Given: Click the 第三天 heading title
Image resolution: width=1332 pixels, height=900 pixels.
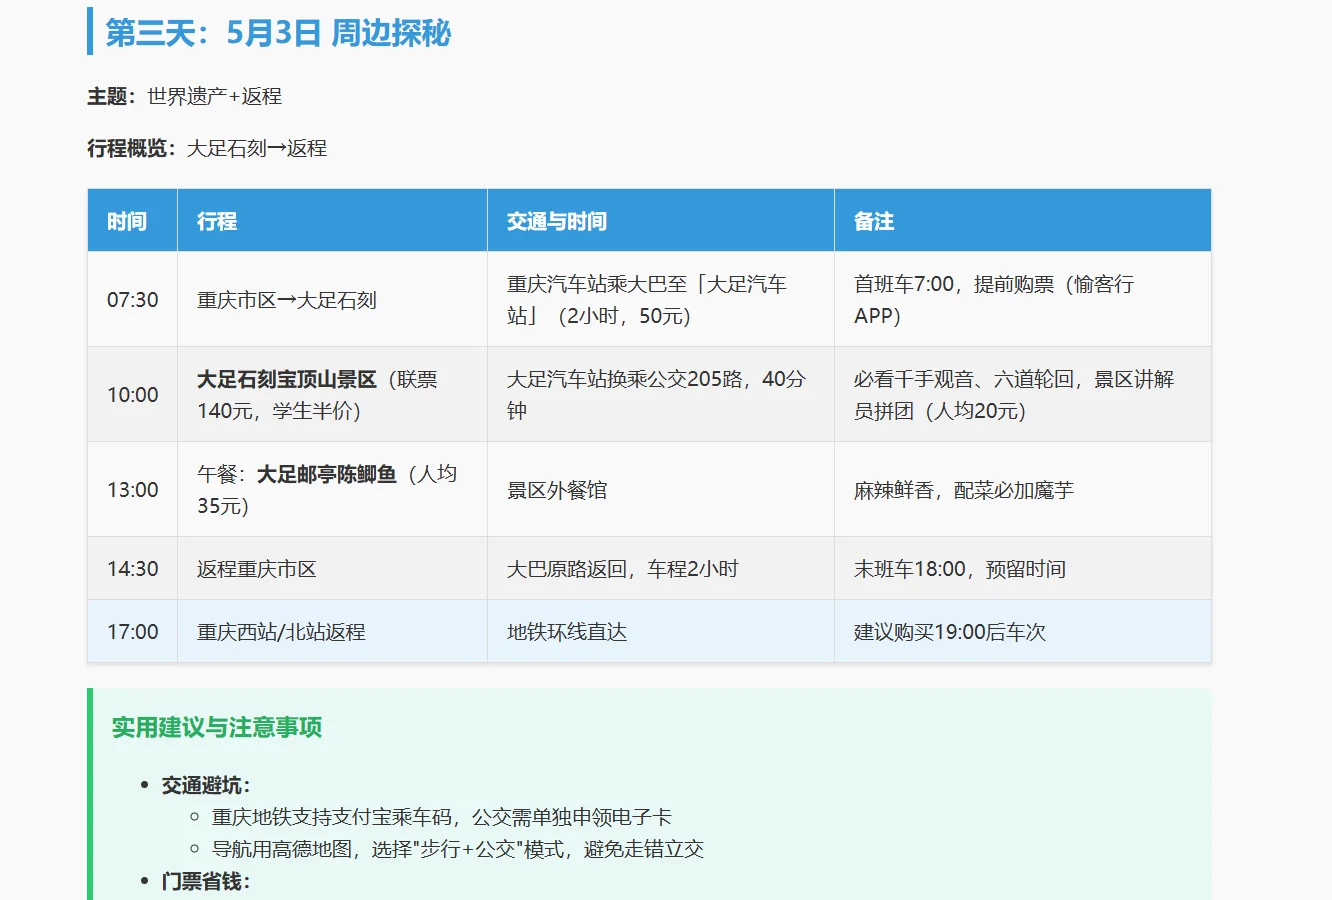Looking at the screenshot, I should 275,33.
